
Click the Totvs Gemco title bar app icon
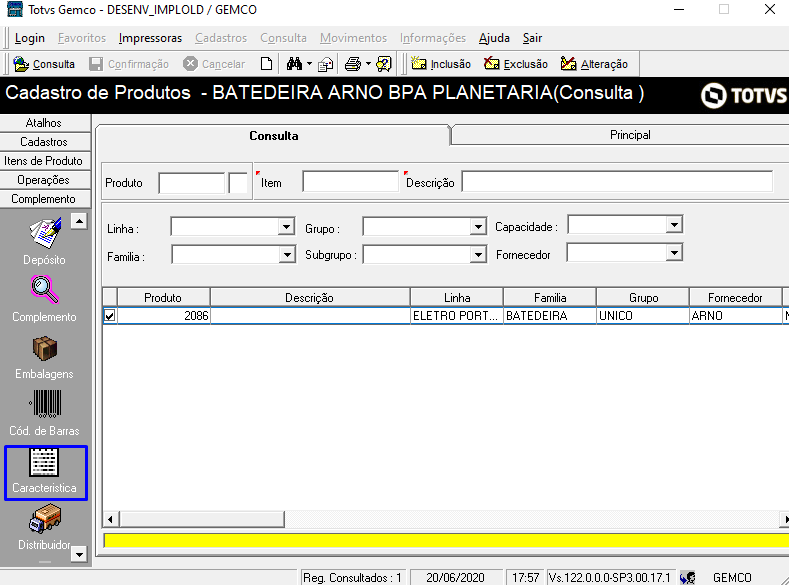click(x=15, y=9)
